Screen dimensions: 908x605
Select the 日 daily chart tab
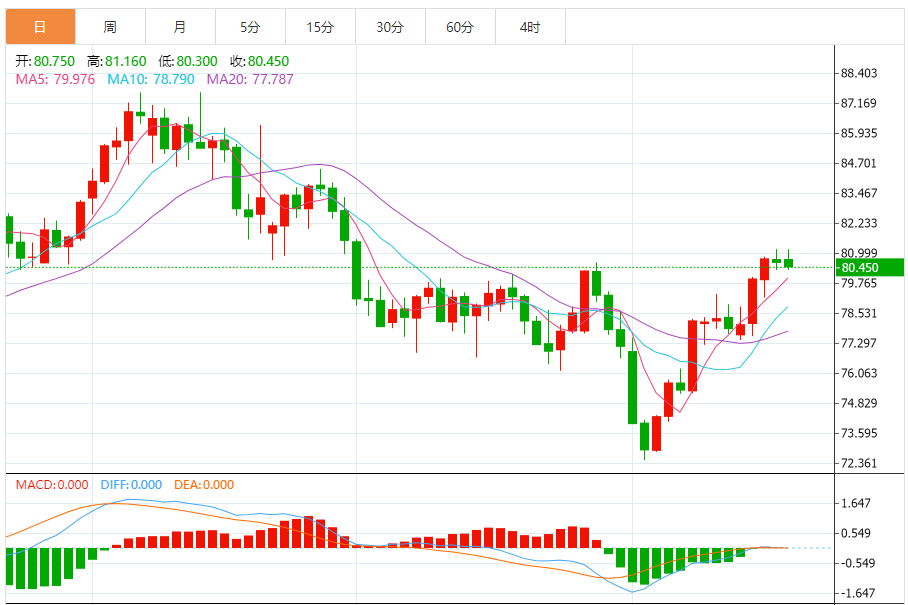(41, 27)
